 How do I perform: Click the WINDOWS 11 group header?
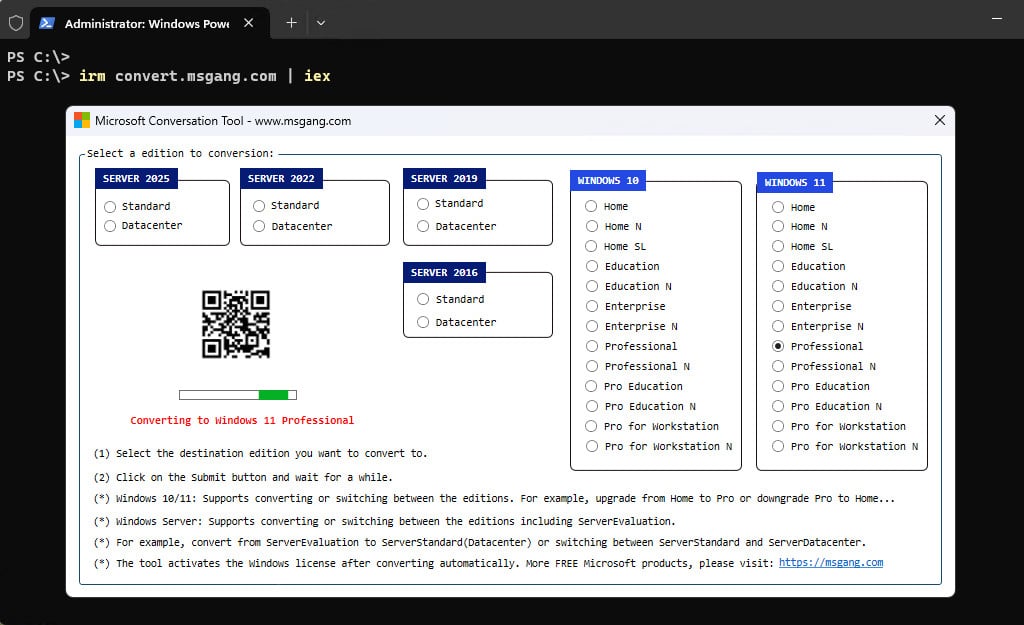click(795, 182)
